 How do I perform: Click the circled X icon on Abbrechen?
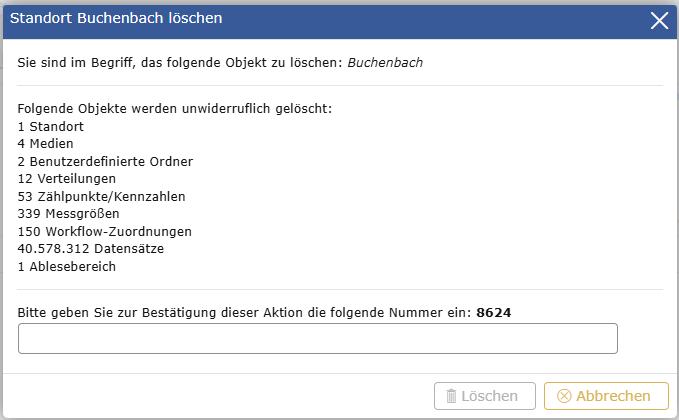coord(564,396)
